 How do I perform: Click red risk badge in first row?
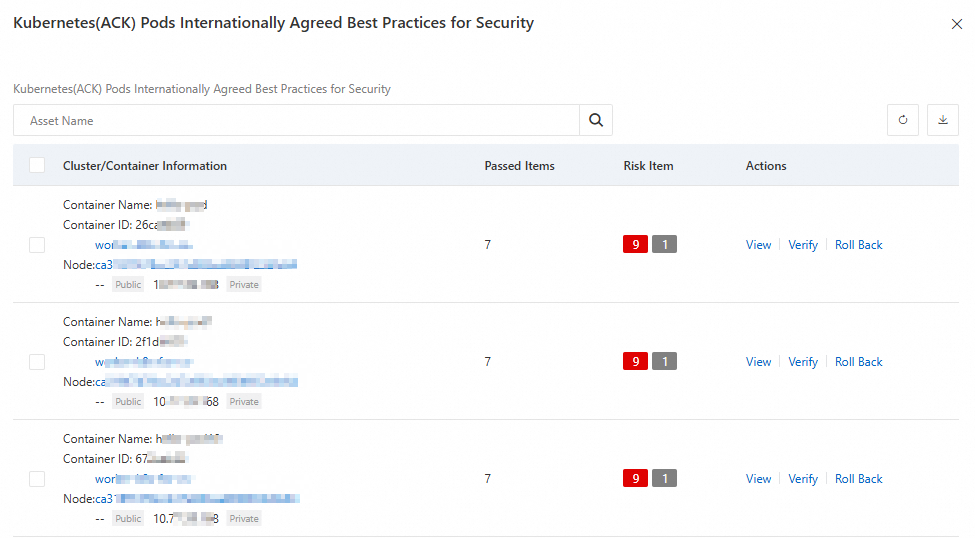click(635, 245)
